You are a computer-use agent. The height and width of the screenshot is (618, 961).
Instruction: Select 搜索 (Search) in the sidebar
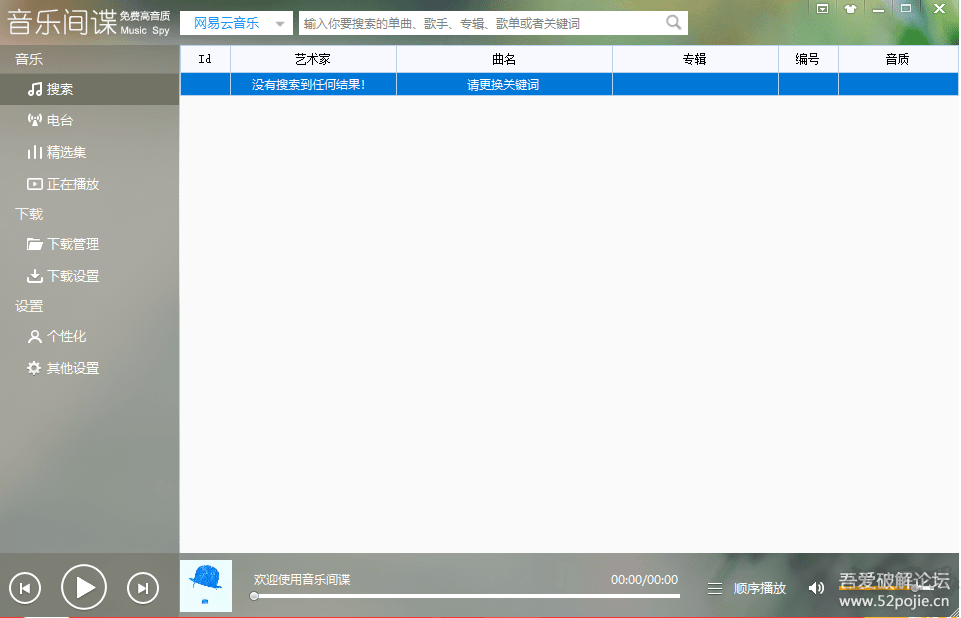pos(60,88)
